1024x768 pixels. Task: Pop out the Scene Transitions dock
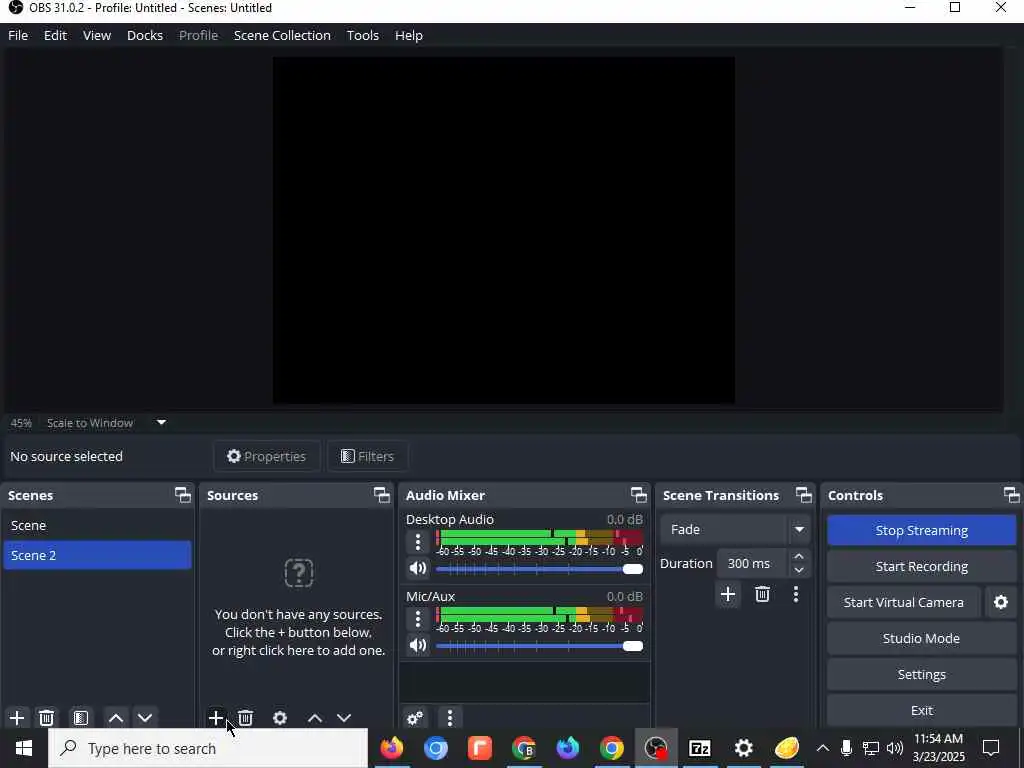[x=804, y=495]
